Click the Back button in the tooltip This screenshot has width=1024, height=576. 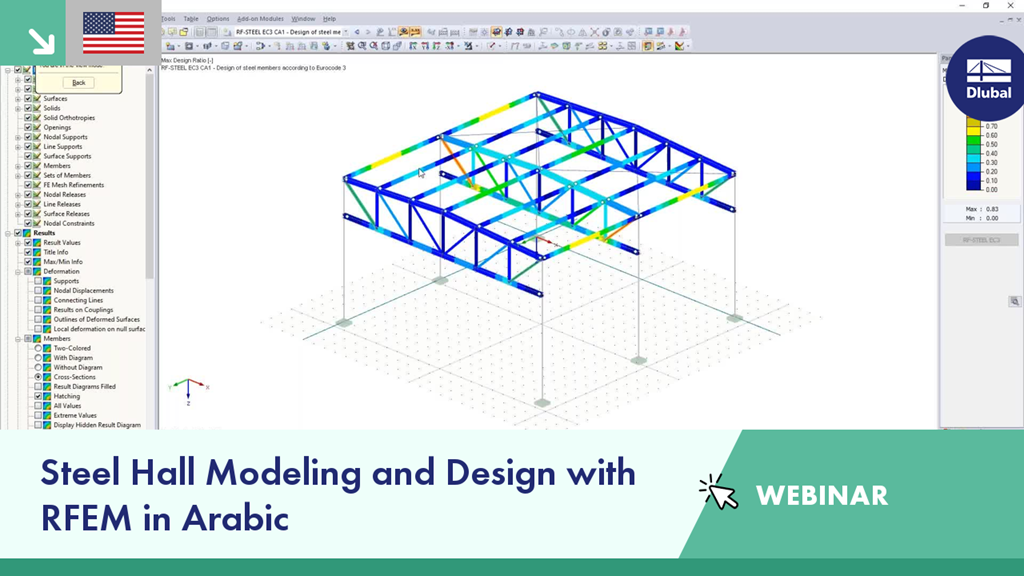pos(78,83)
